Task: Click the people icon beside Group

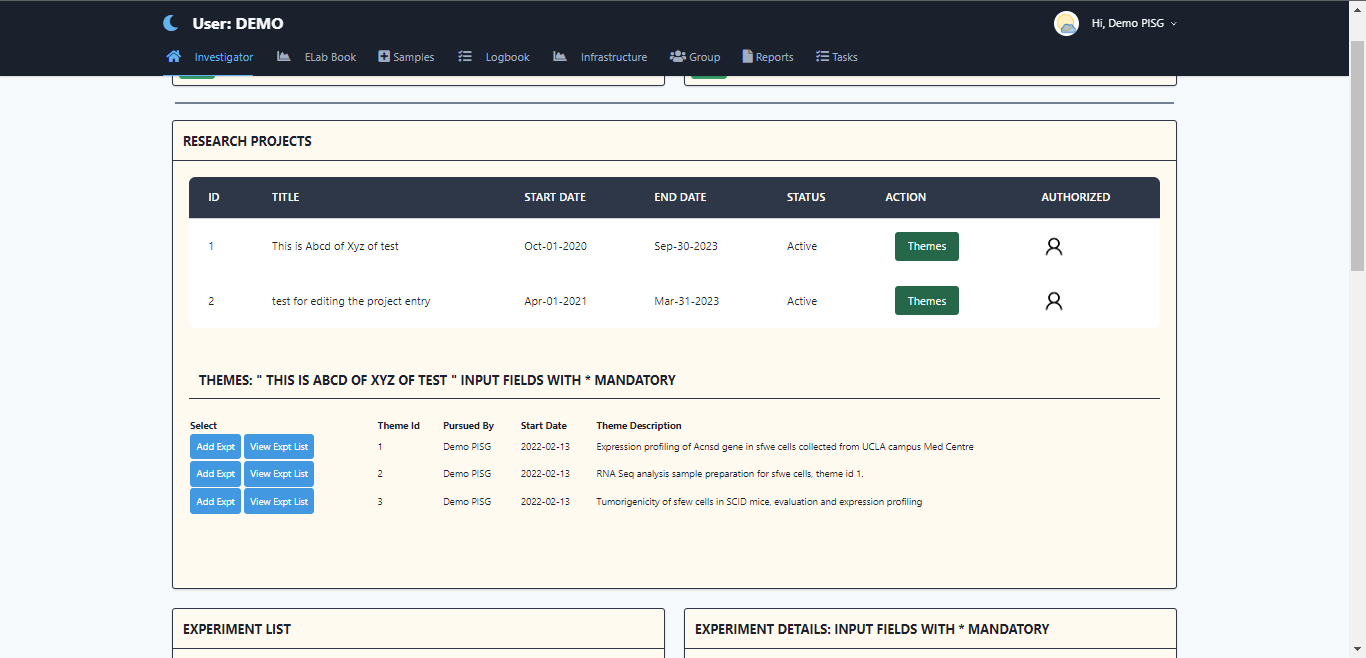Action: 677,57
